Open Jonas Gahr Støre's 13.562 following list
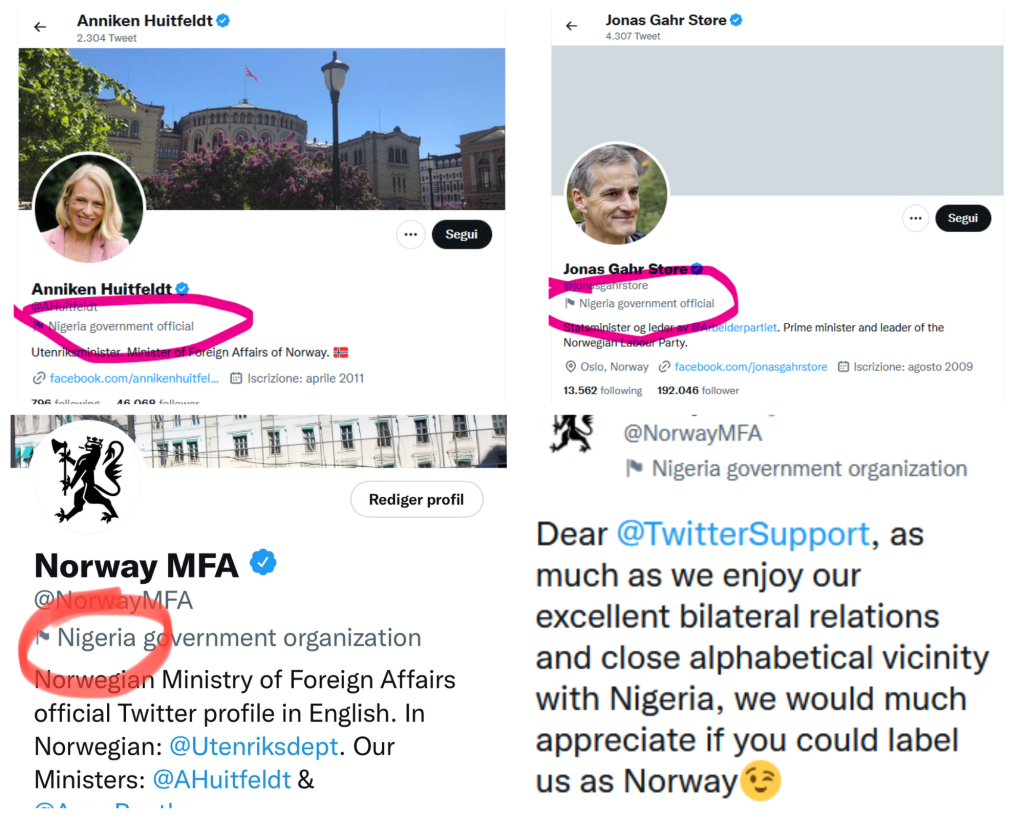 (x=602, y=391)
